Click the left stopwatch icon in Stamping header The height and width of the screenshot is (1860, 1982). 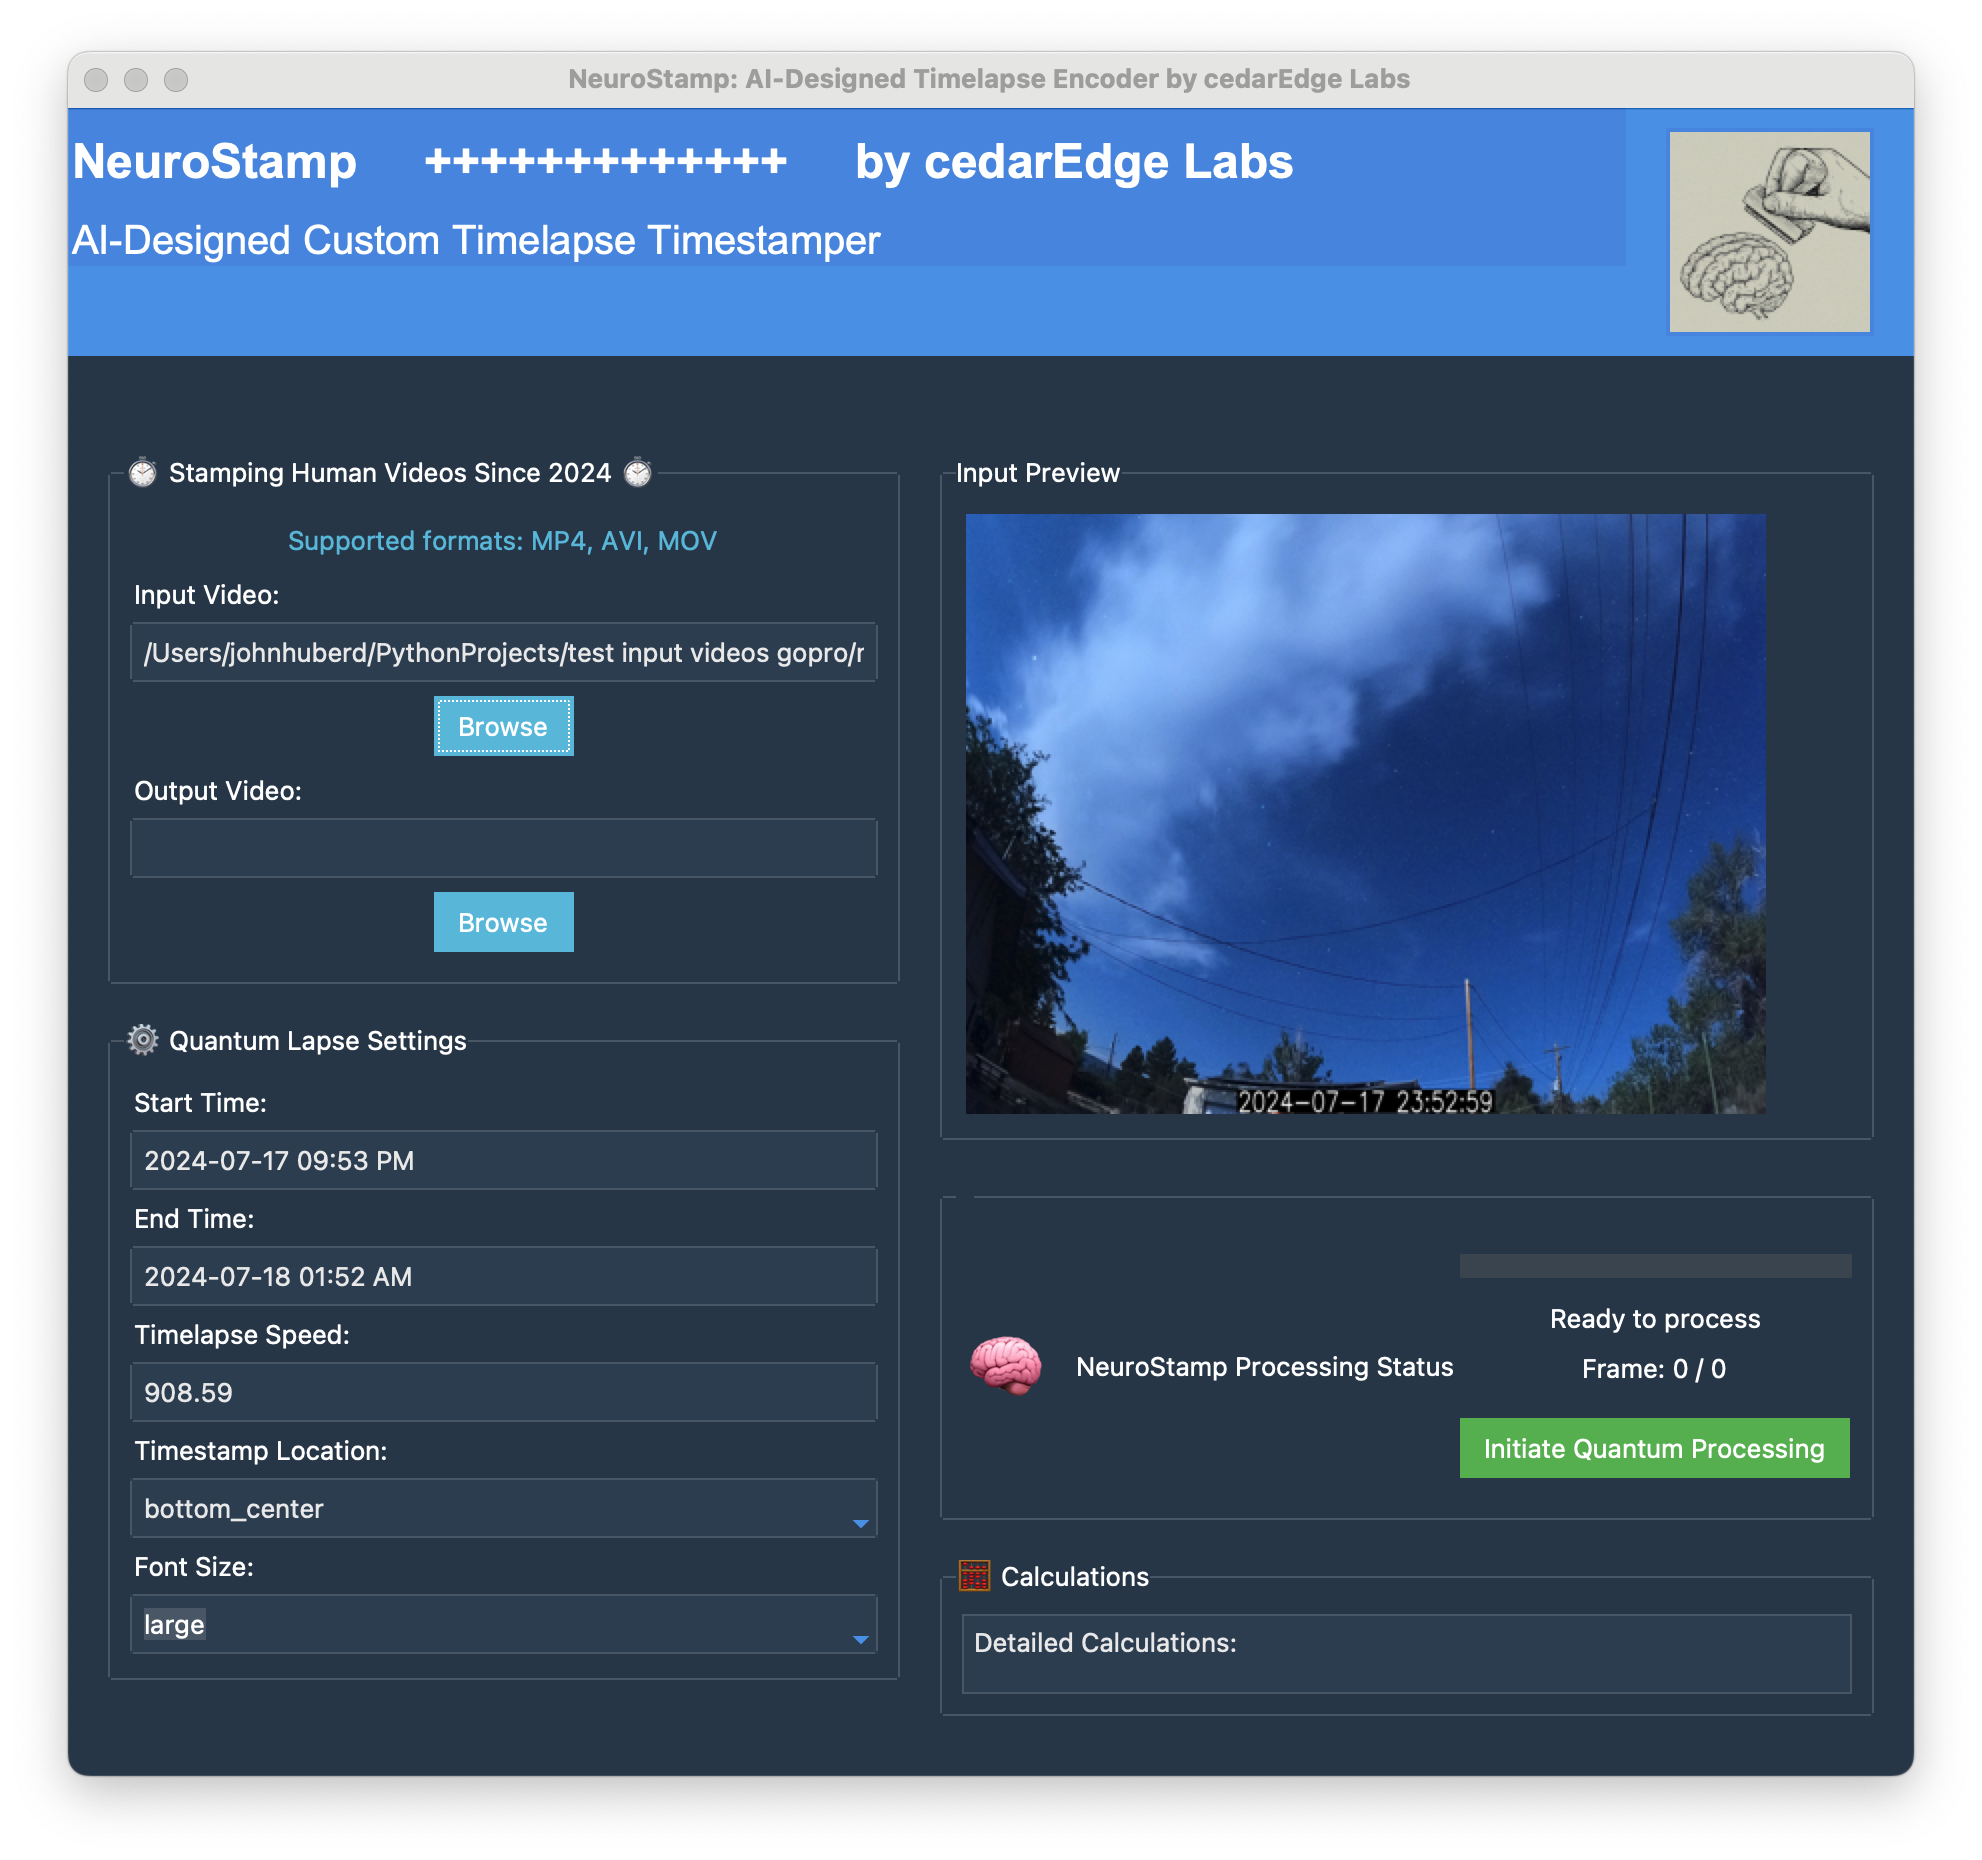click(143, 472)
